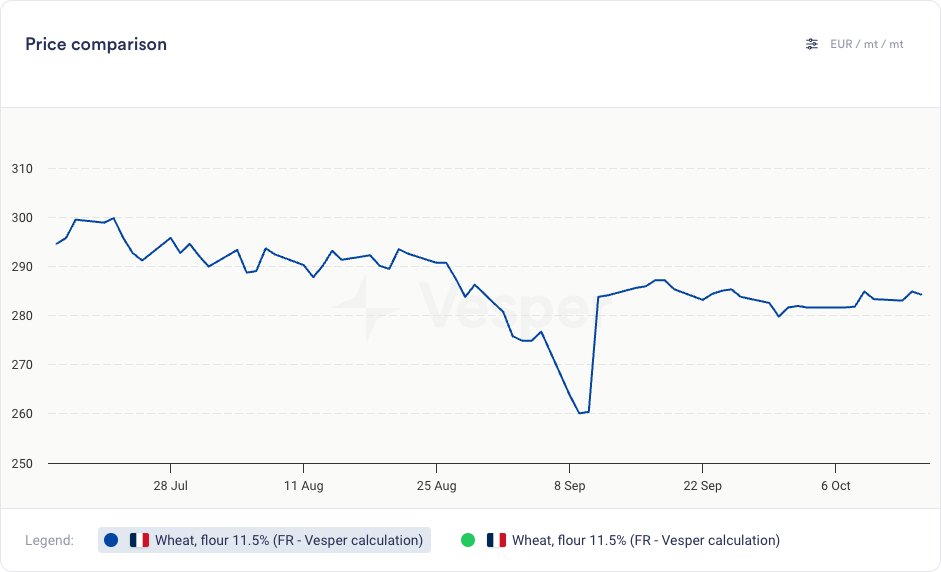Click the green legend color dot
The width and height of the screenshot is (941, 572).
coord(468,540)
